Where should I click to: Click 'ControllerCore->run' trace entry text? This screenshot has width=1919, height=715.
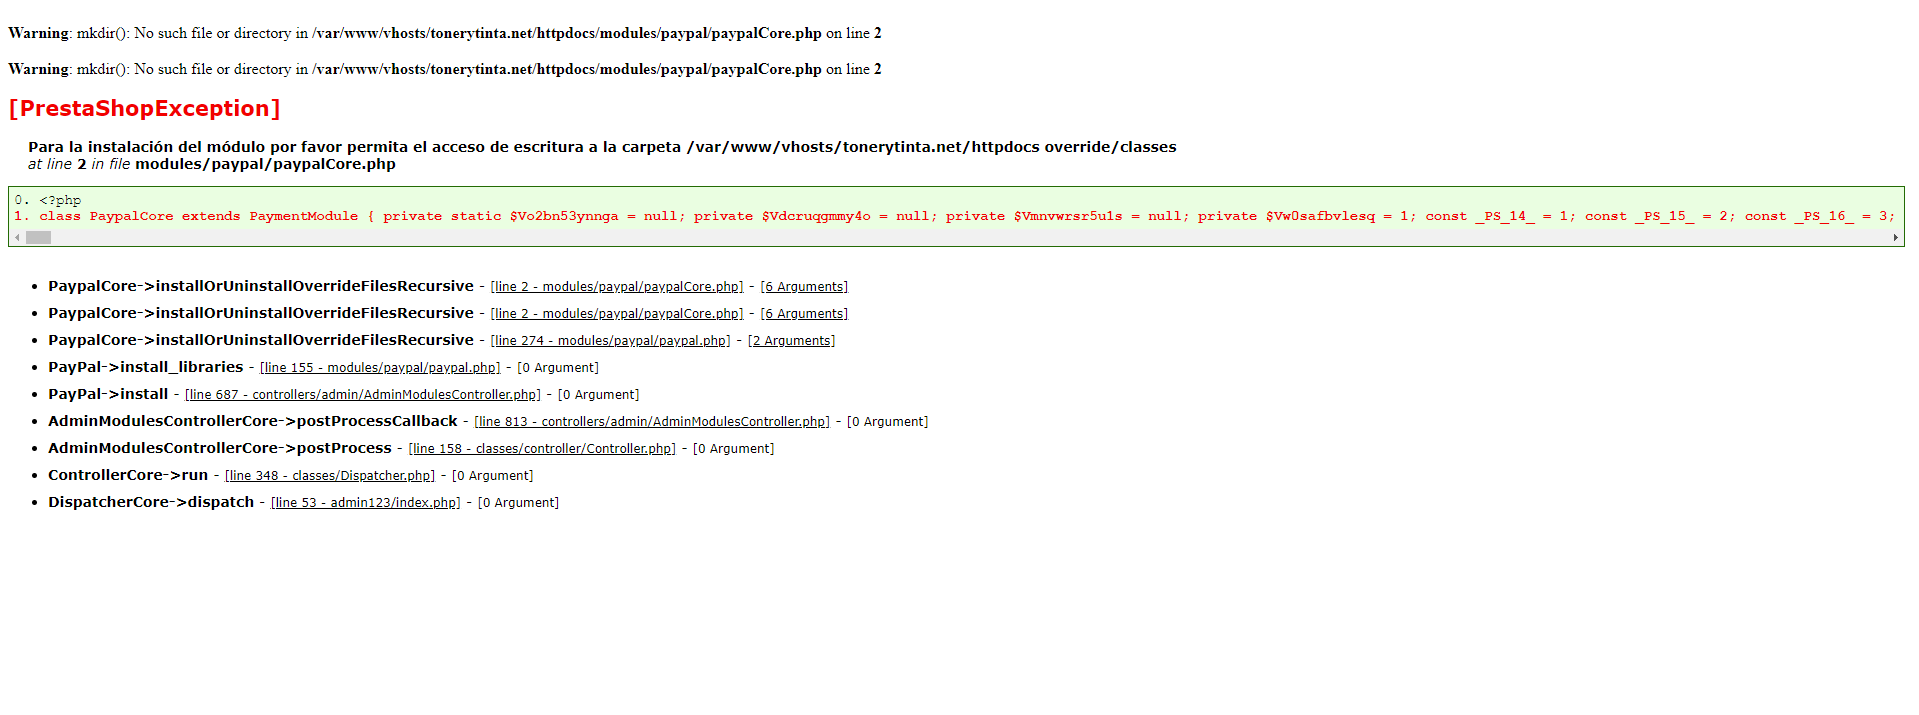[128, 475]
